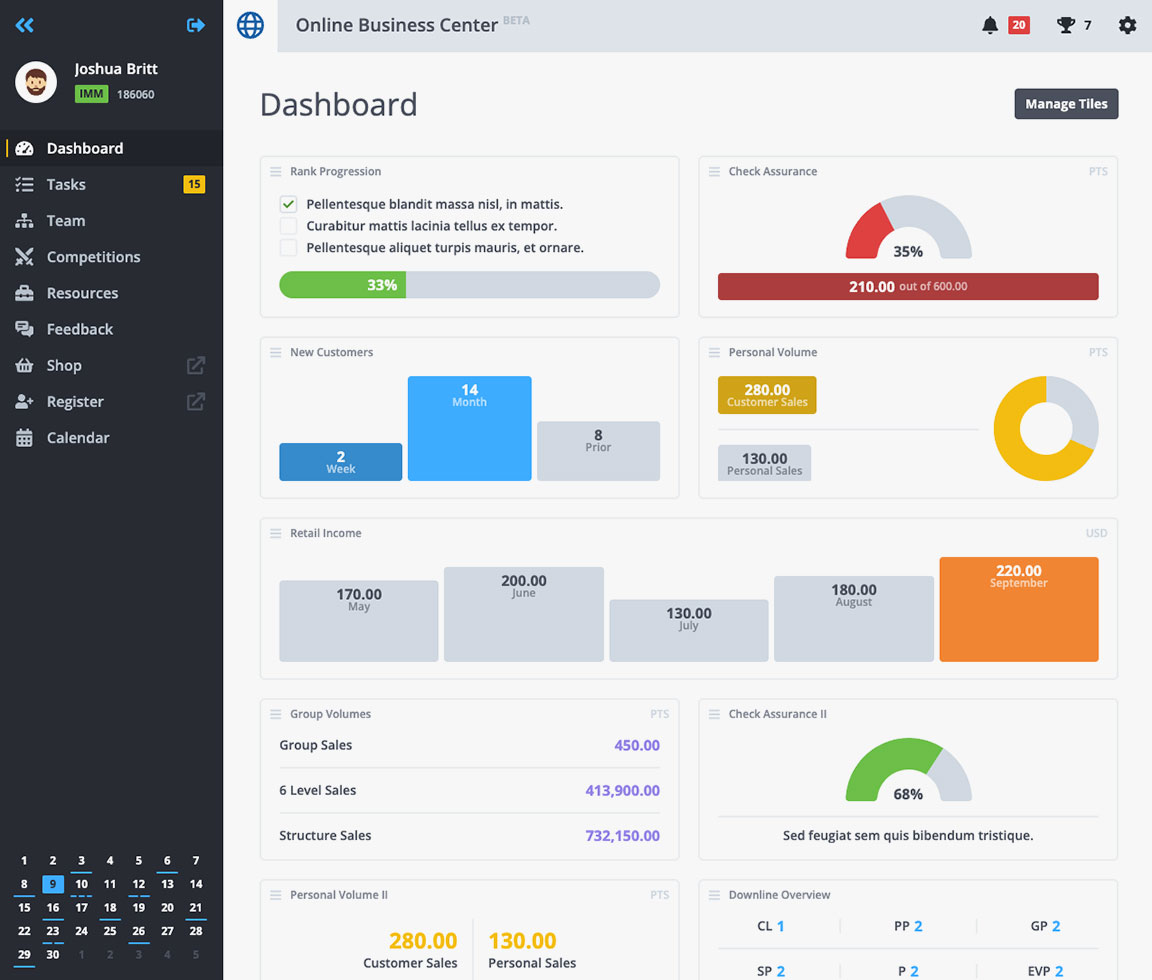Image resolution: width=1152 pixels, height=980 pixels.
Task: Open the globe language icon
Action: click(x=250, y=25)
